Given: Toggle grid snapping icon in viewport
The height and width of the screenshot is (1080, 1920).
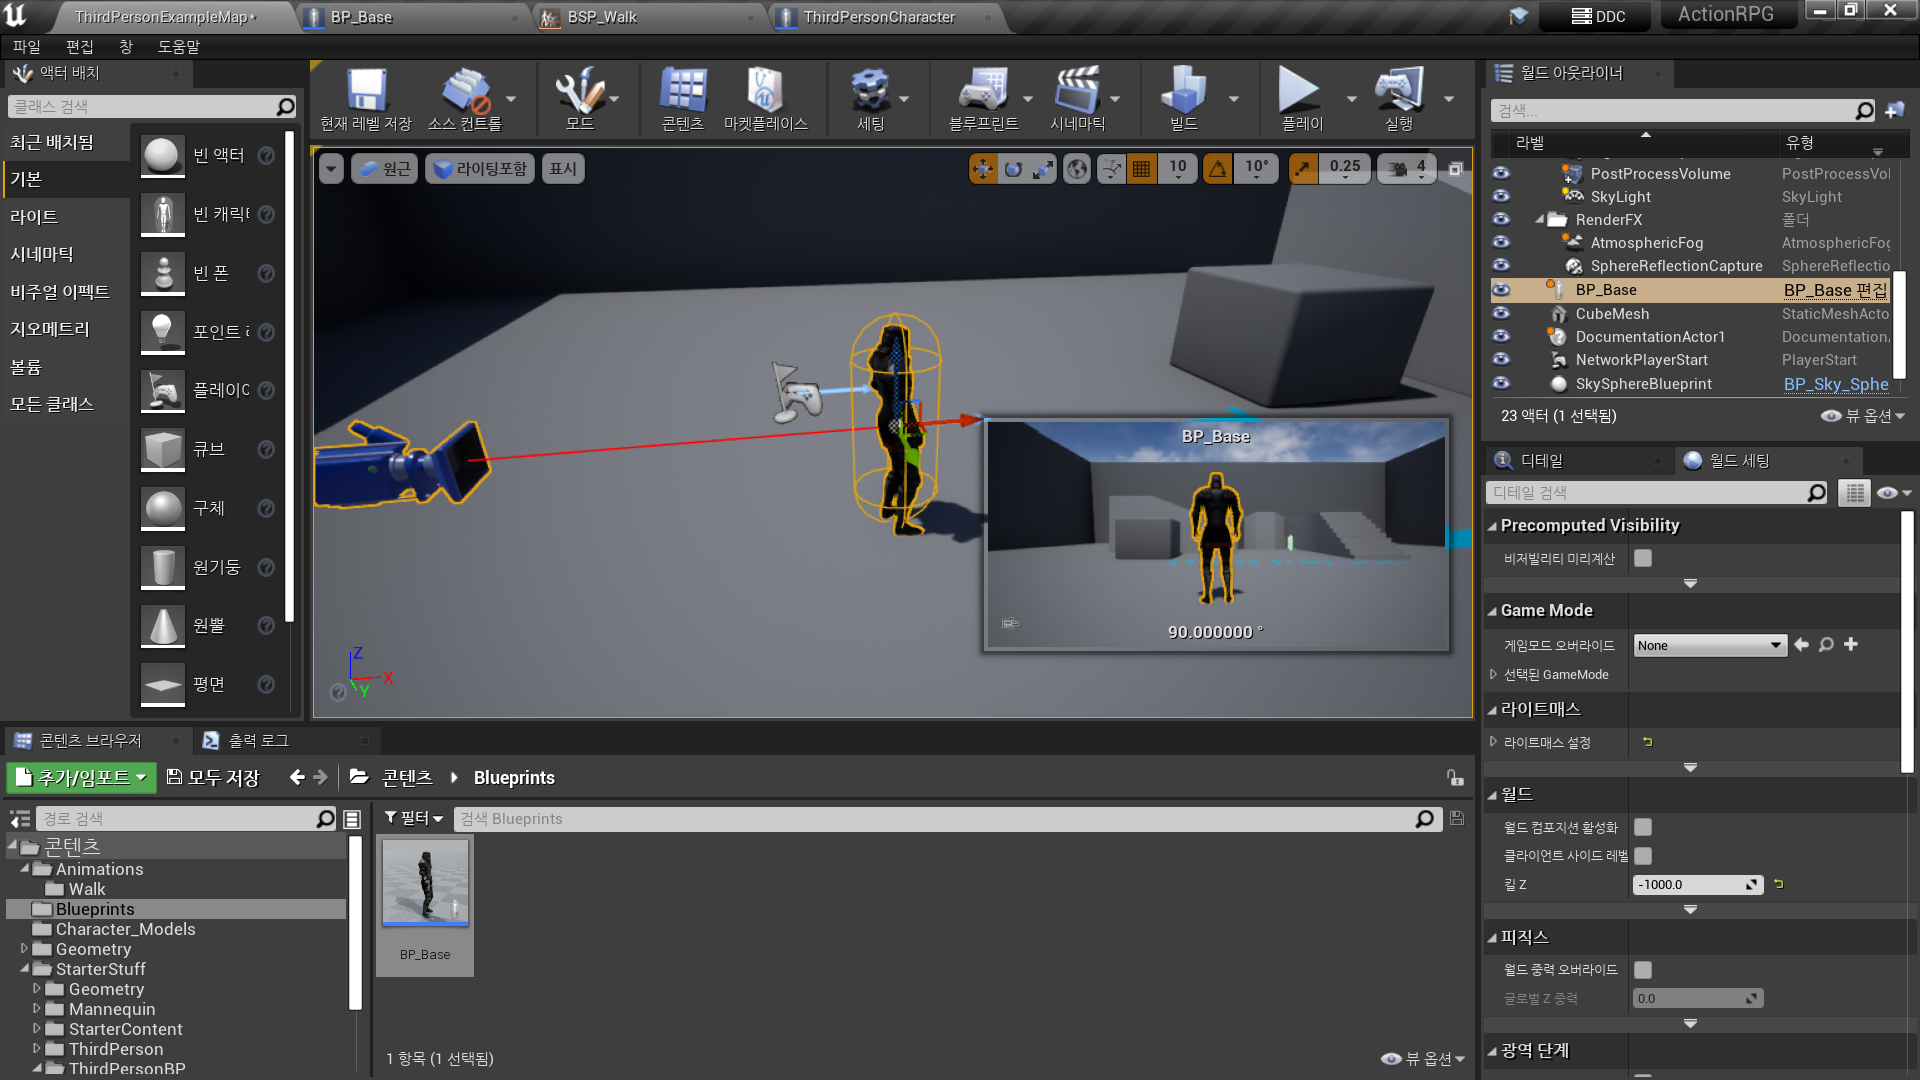Looking at the screenshot, I should (1141, 169).
